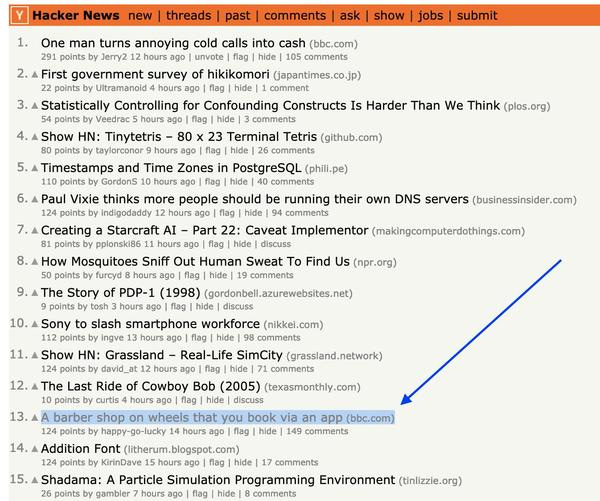This screenshot has width=600, height=501.
Task: Upvote the Shadama Particle Simulation story
Action: click(34, 480)
